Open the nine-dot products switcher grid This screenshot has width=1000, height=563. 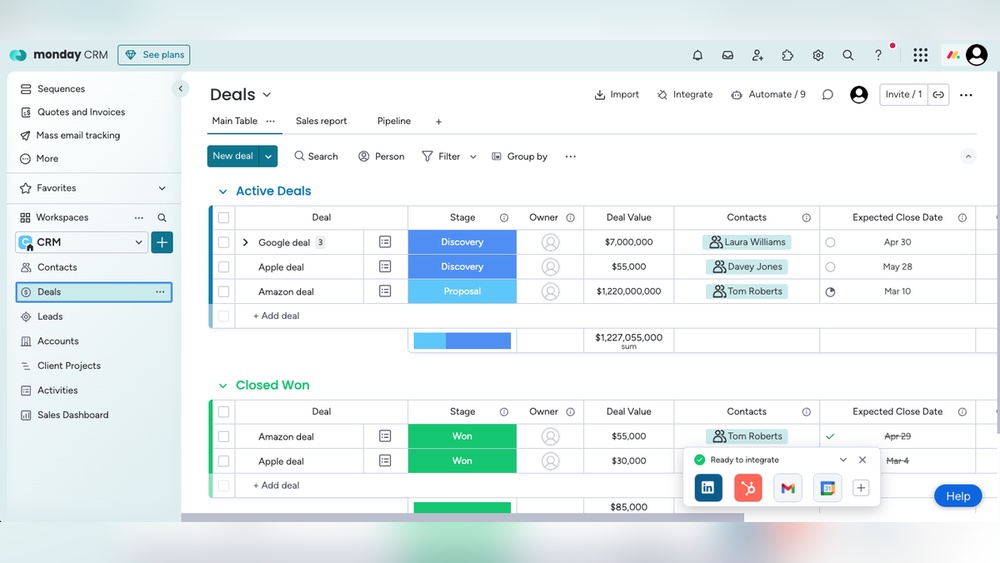click(x=920, y=55)
